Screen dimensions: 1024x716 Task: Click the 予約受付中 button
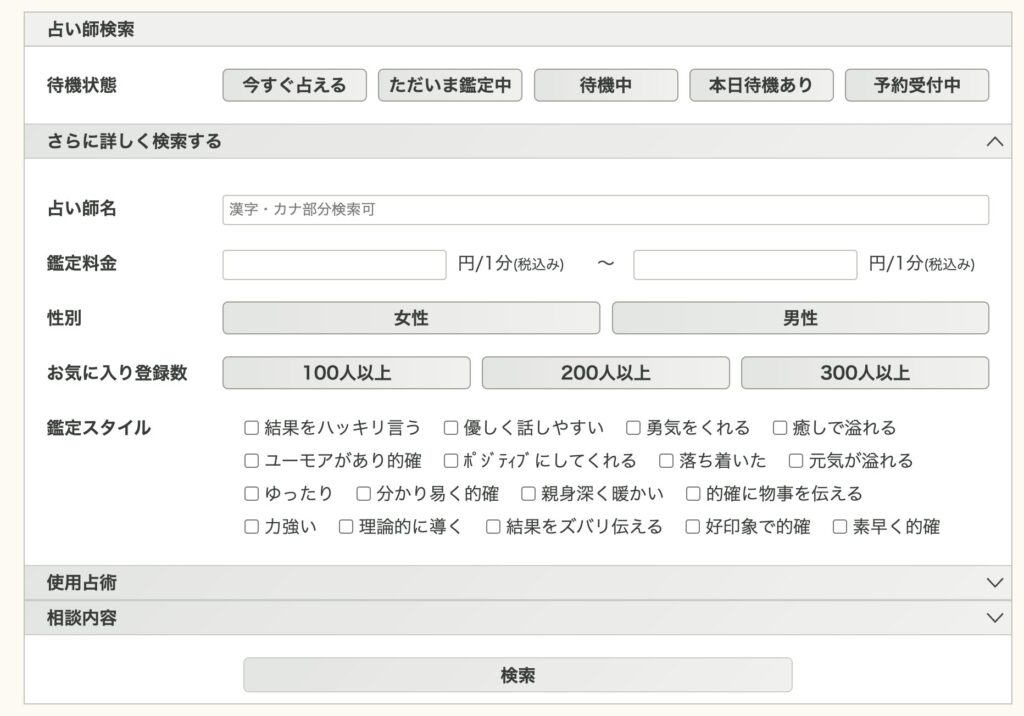[x=916, y=85]
